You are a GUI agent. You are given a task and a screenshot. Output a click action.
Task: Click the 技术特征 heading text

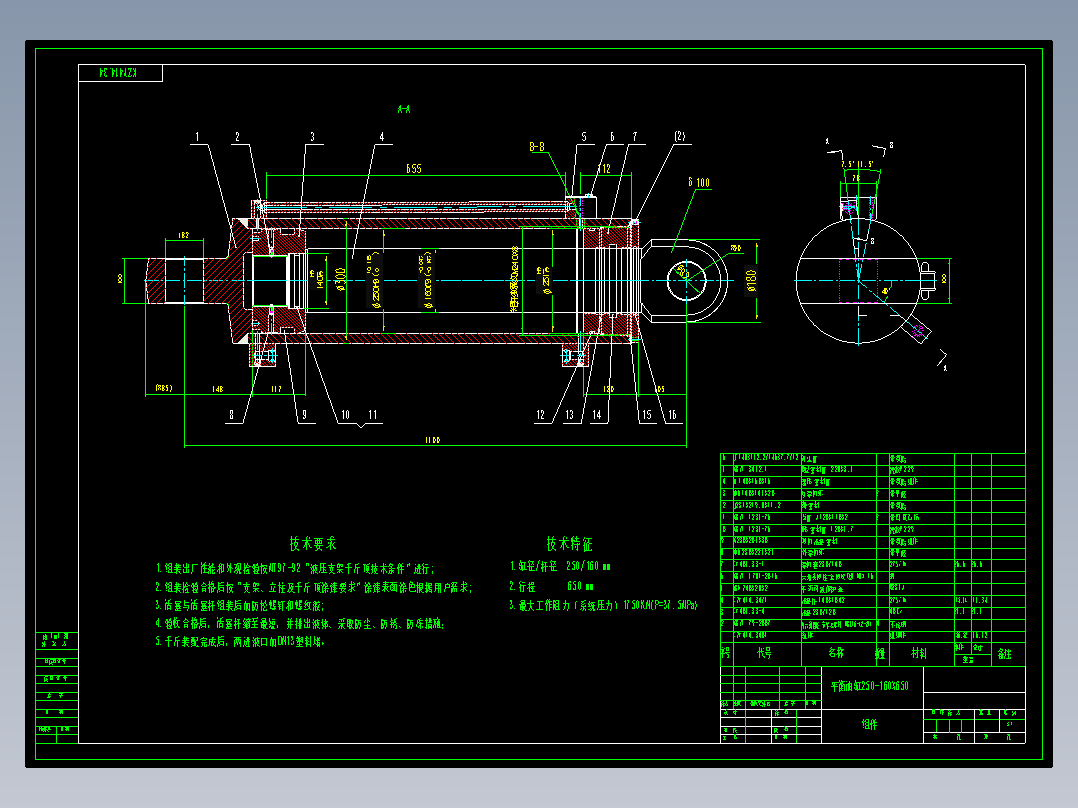click(569, 544)
